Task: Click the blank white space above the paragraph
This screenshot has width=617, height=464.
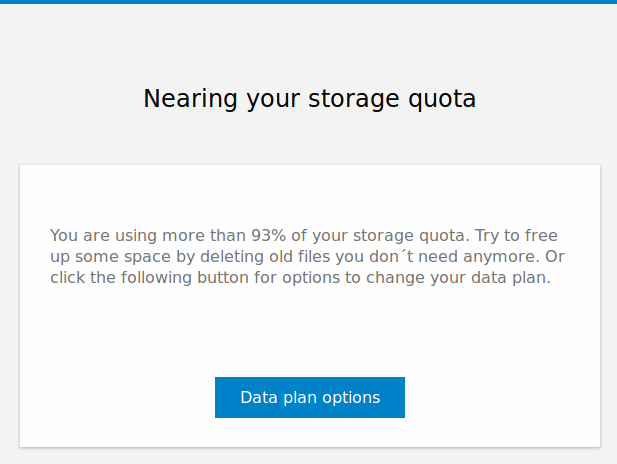Action: 308,195
